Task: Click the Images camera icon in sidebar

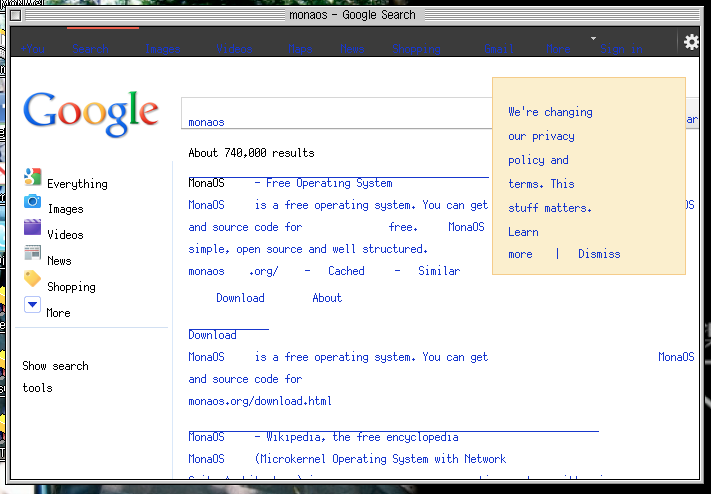Action: (x=33, y=201)
